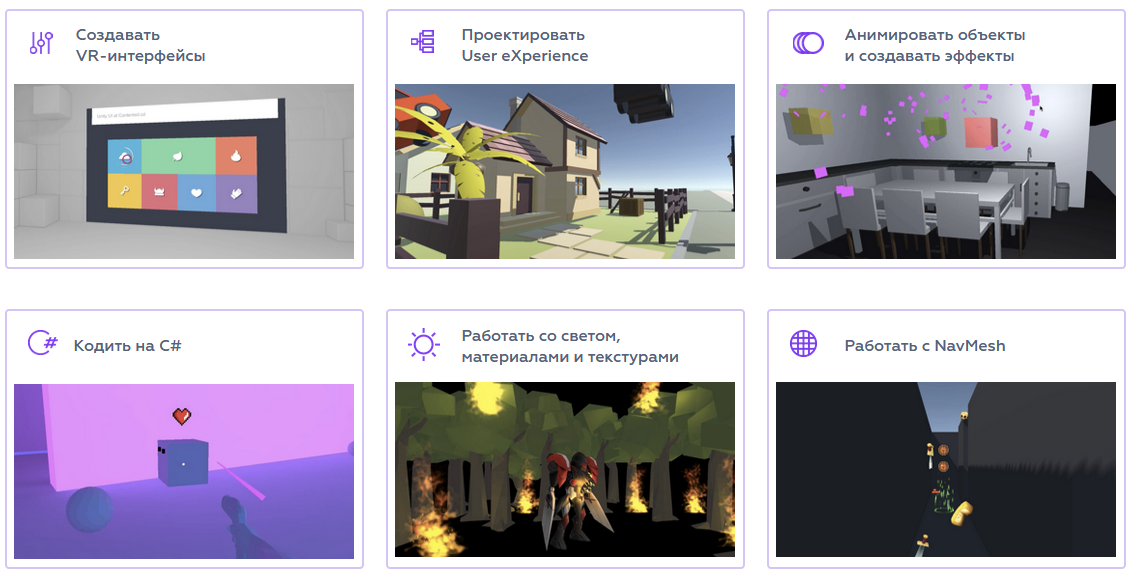Open the kitchen with pink particles thumbnail

coord(946,172)
